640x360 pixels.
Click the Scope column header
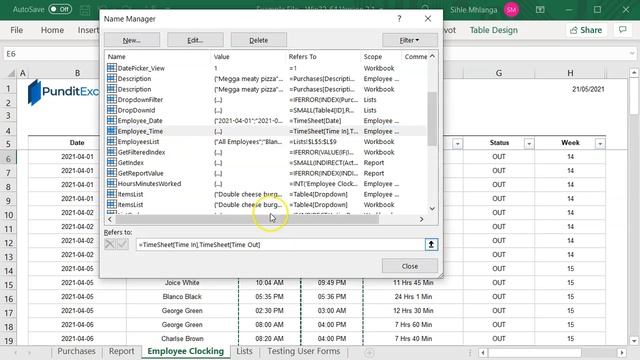pos(381,57)
